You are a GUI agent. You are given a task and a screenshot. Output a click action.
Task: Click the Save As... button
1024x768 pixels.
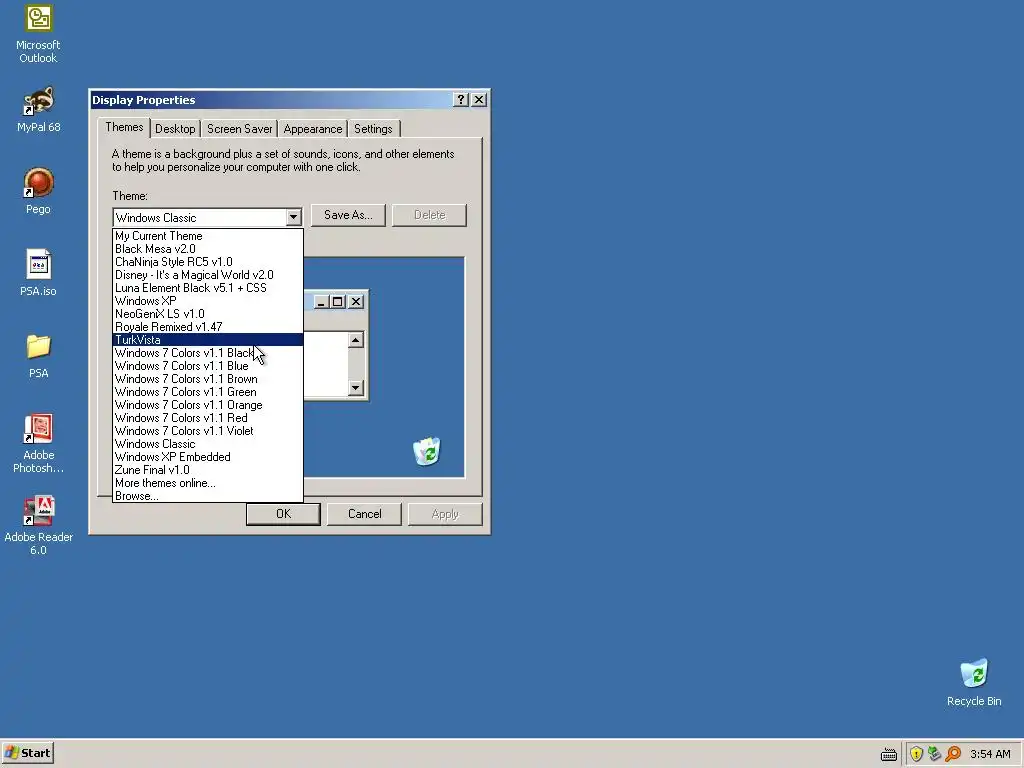[348, 215]
